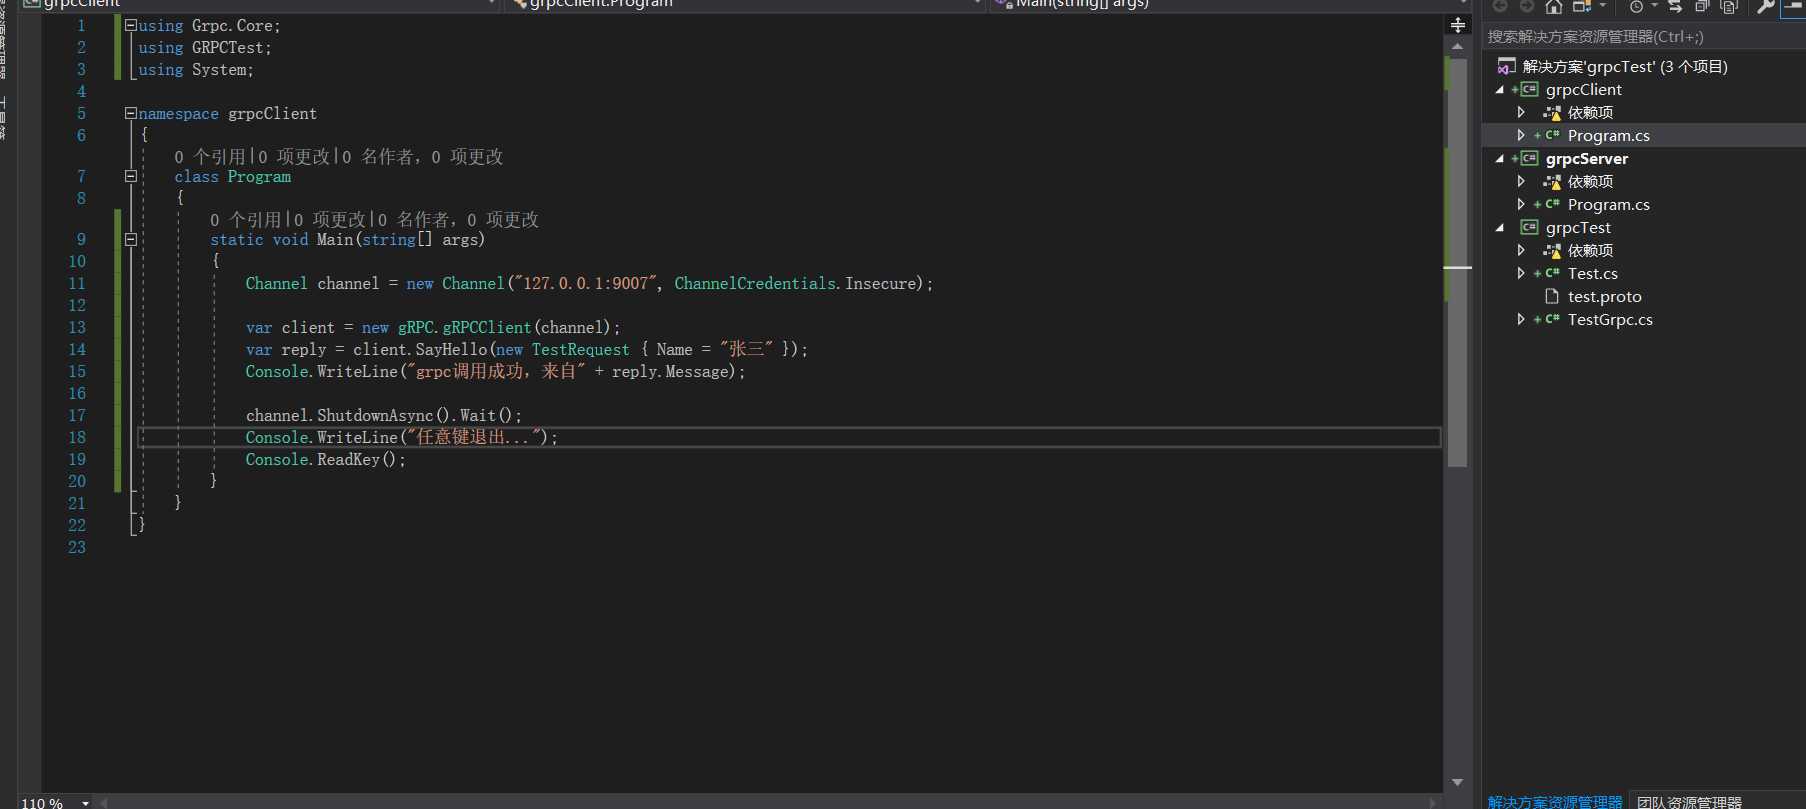Click the Pending Changes Filter clock icon
1806x809 pixels.
coord(1636,6)
